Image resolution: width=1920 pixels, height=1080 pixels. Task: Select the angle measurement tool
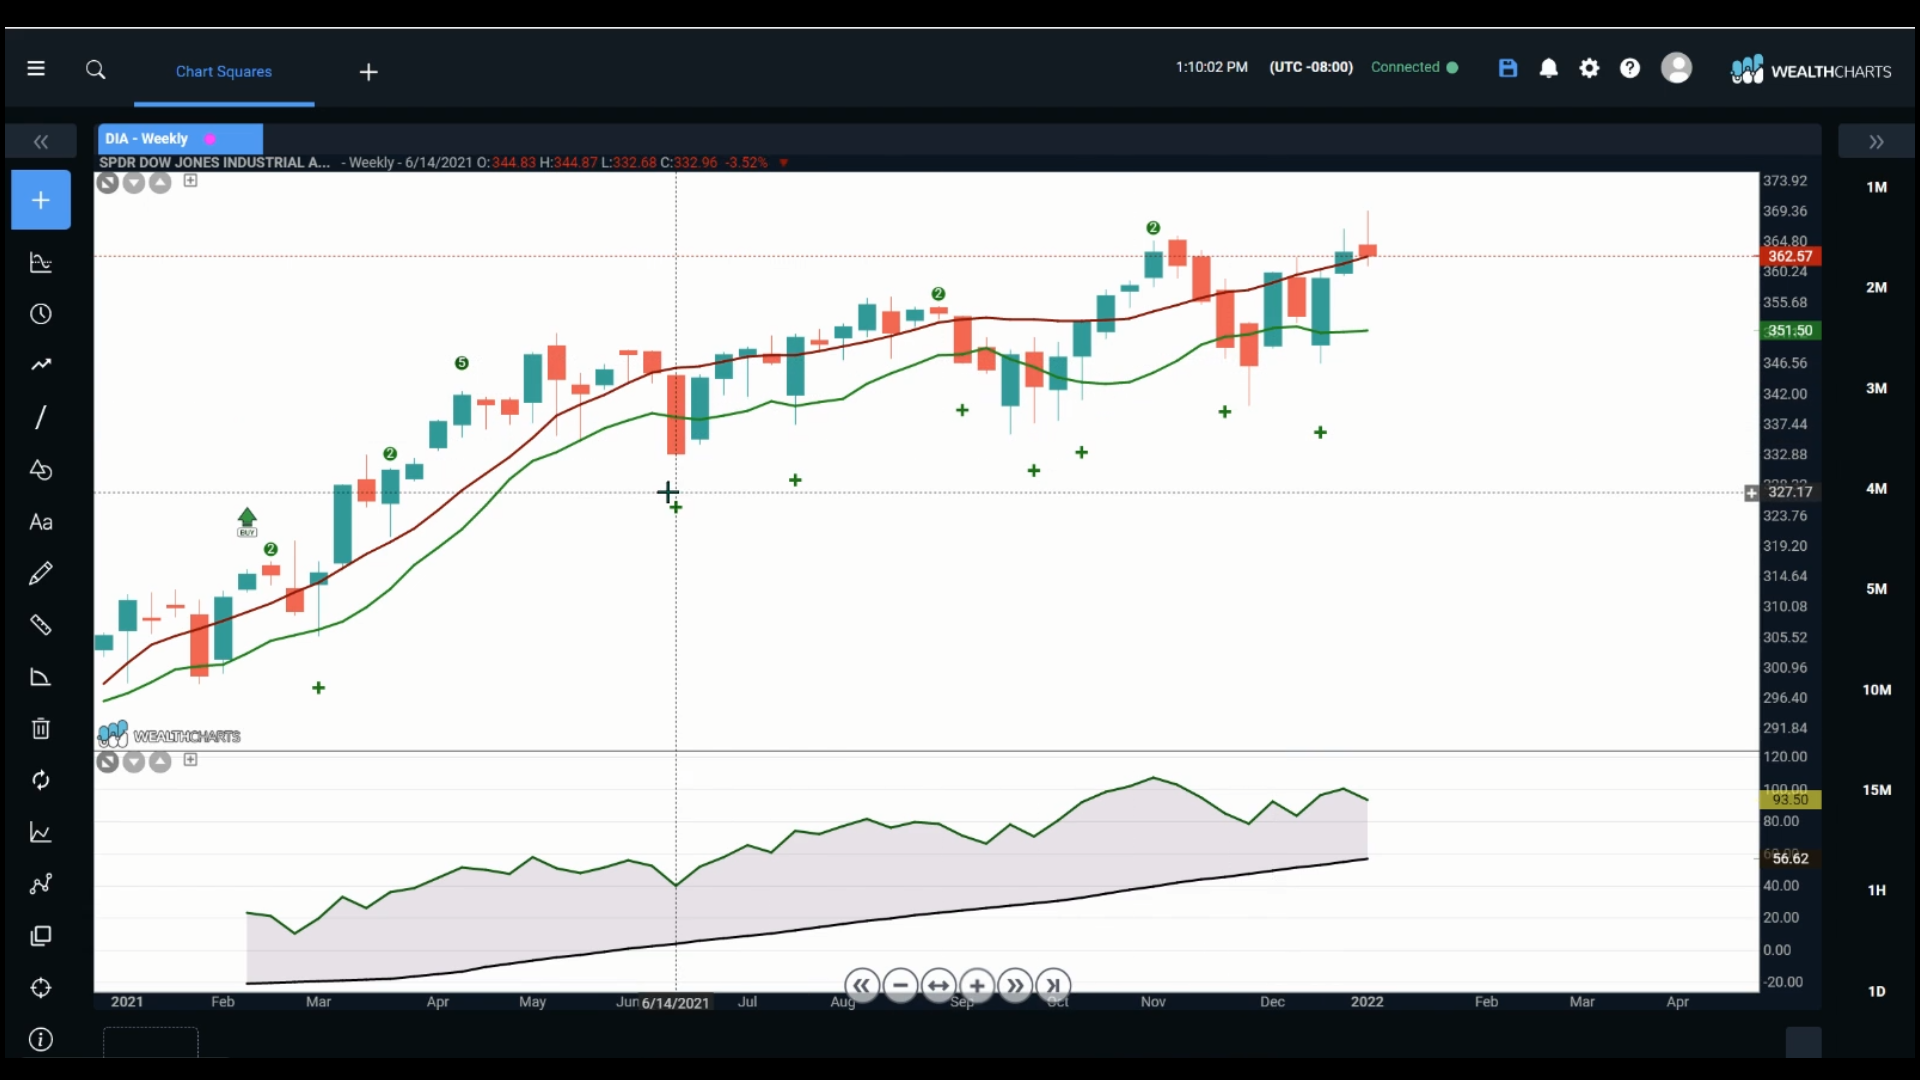point(41,677)
